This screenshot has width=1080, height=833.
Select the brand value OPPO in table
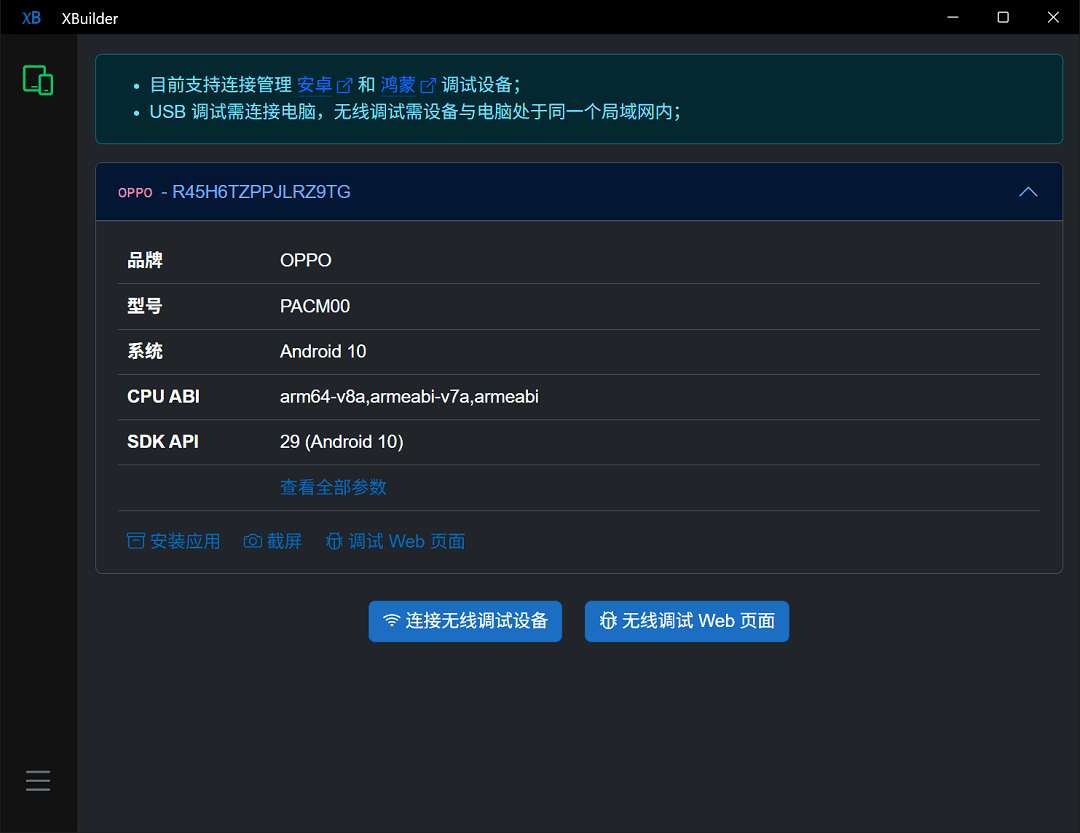[306, 260]
